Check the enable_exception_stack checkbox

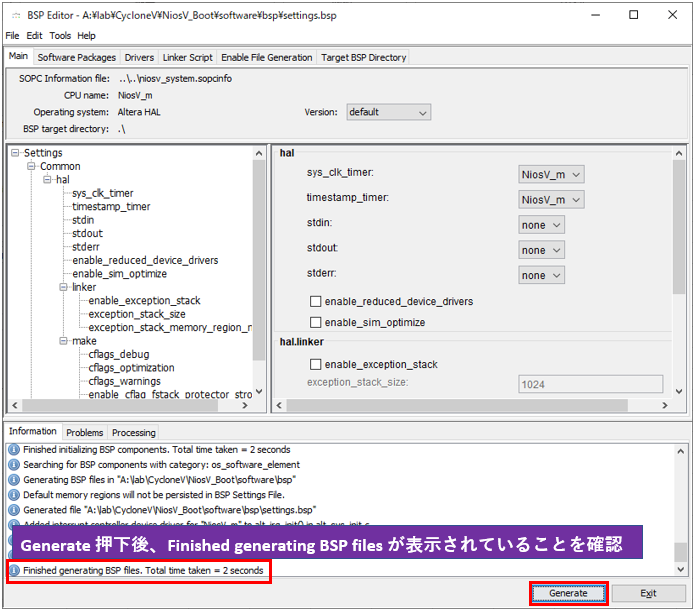(316, 364)
